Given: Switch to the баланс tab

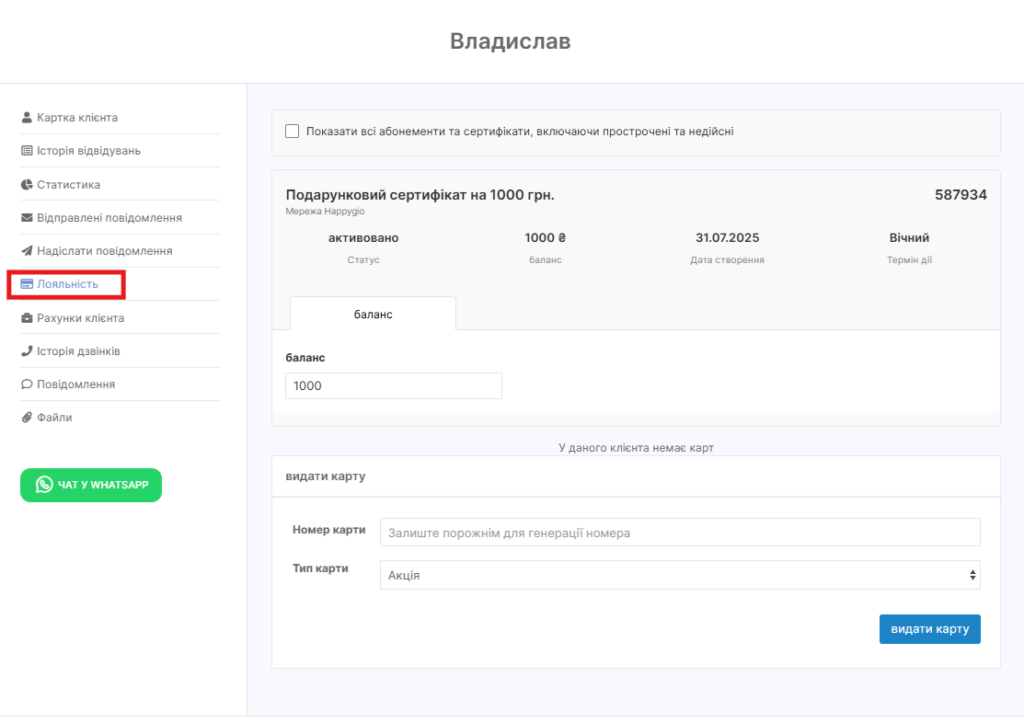Looking at the screenshot, I should click(373, 314).
